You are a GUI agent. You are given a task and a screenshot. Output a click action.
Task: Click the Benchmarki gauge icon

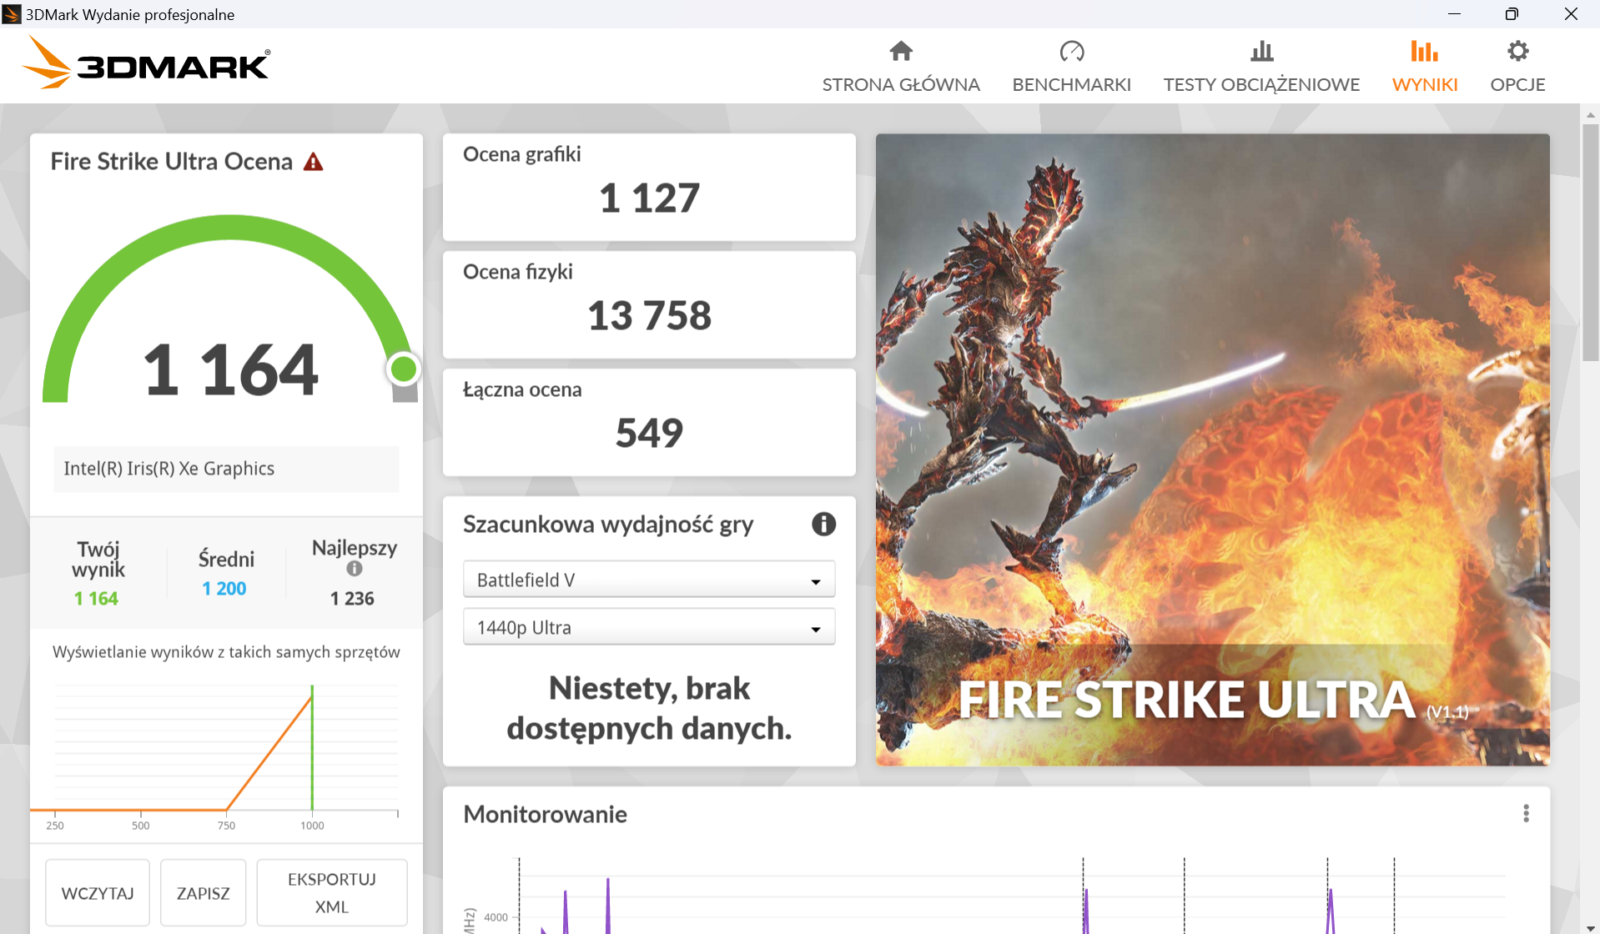(1071, 51)
